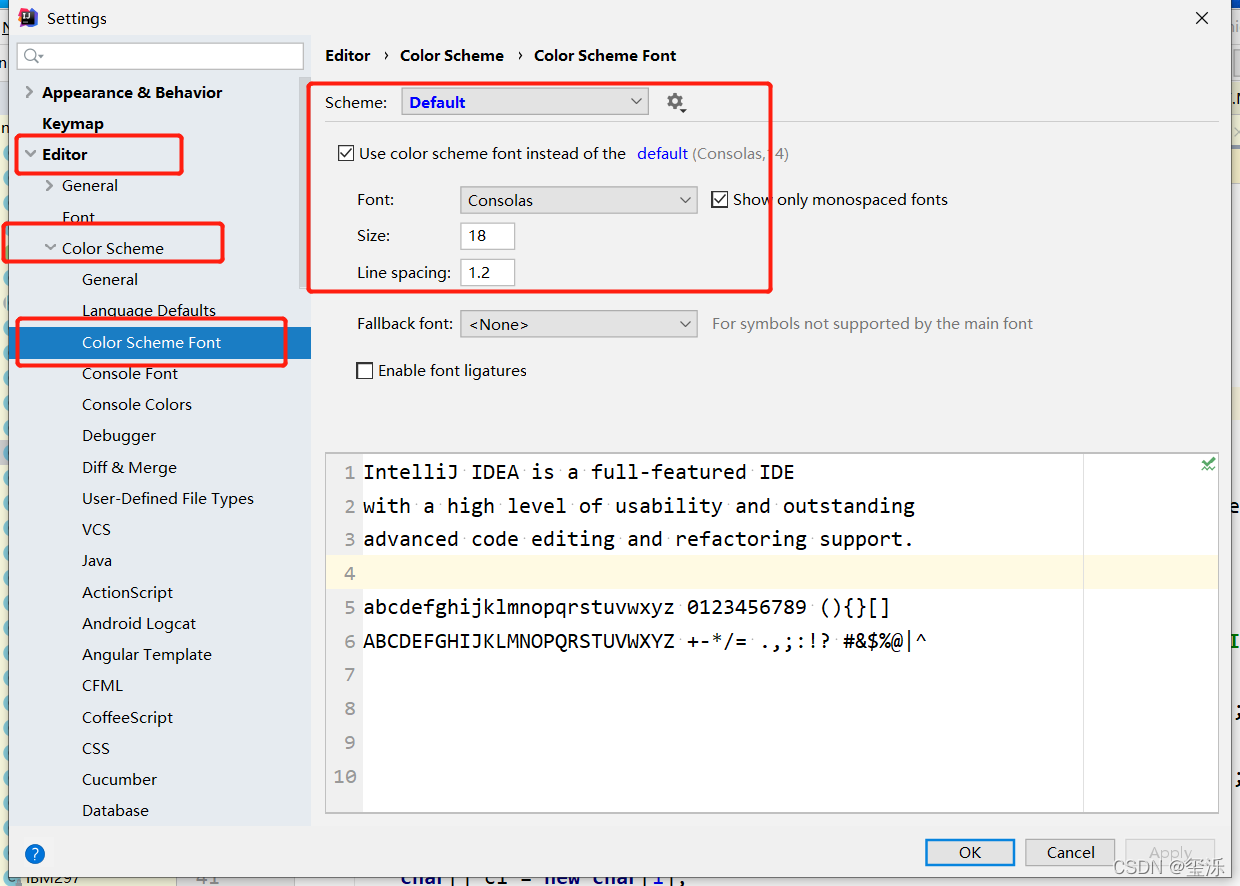Viewport: 1240px width, 886px height.
Task: Click Editor in the breadcrumb
Action: [x=348, y=56]
